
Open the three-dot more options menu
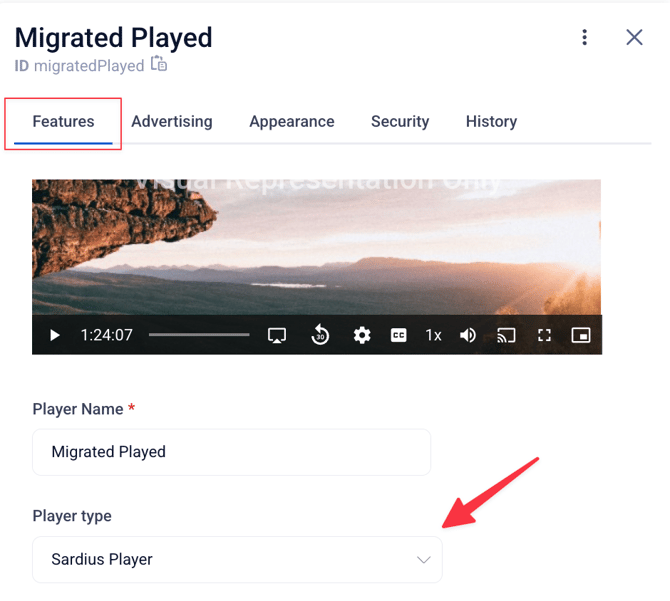pos(585,38)
